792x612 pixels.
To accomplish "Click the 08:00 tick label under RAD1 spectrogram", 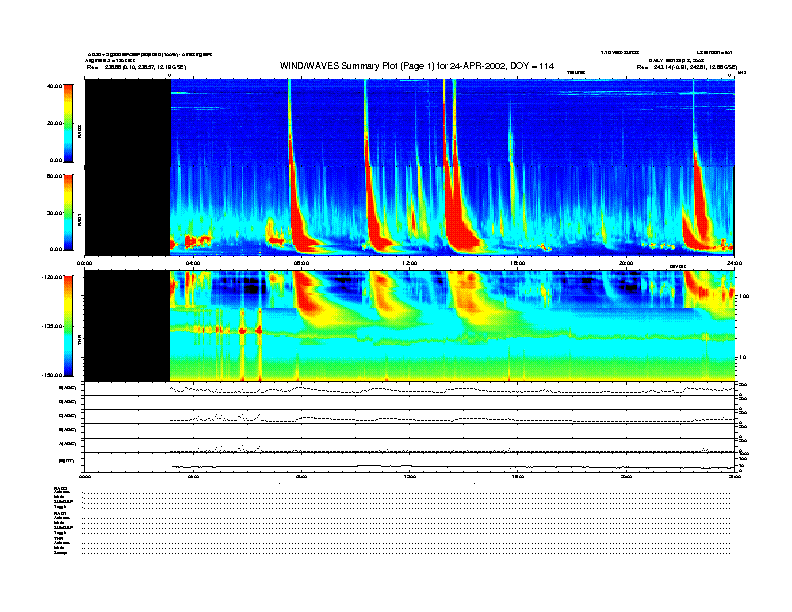I will pos(302,263).
